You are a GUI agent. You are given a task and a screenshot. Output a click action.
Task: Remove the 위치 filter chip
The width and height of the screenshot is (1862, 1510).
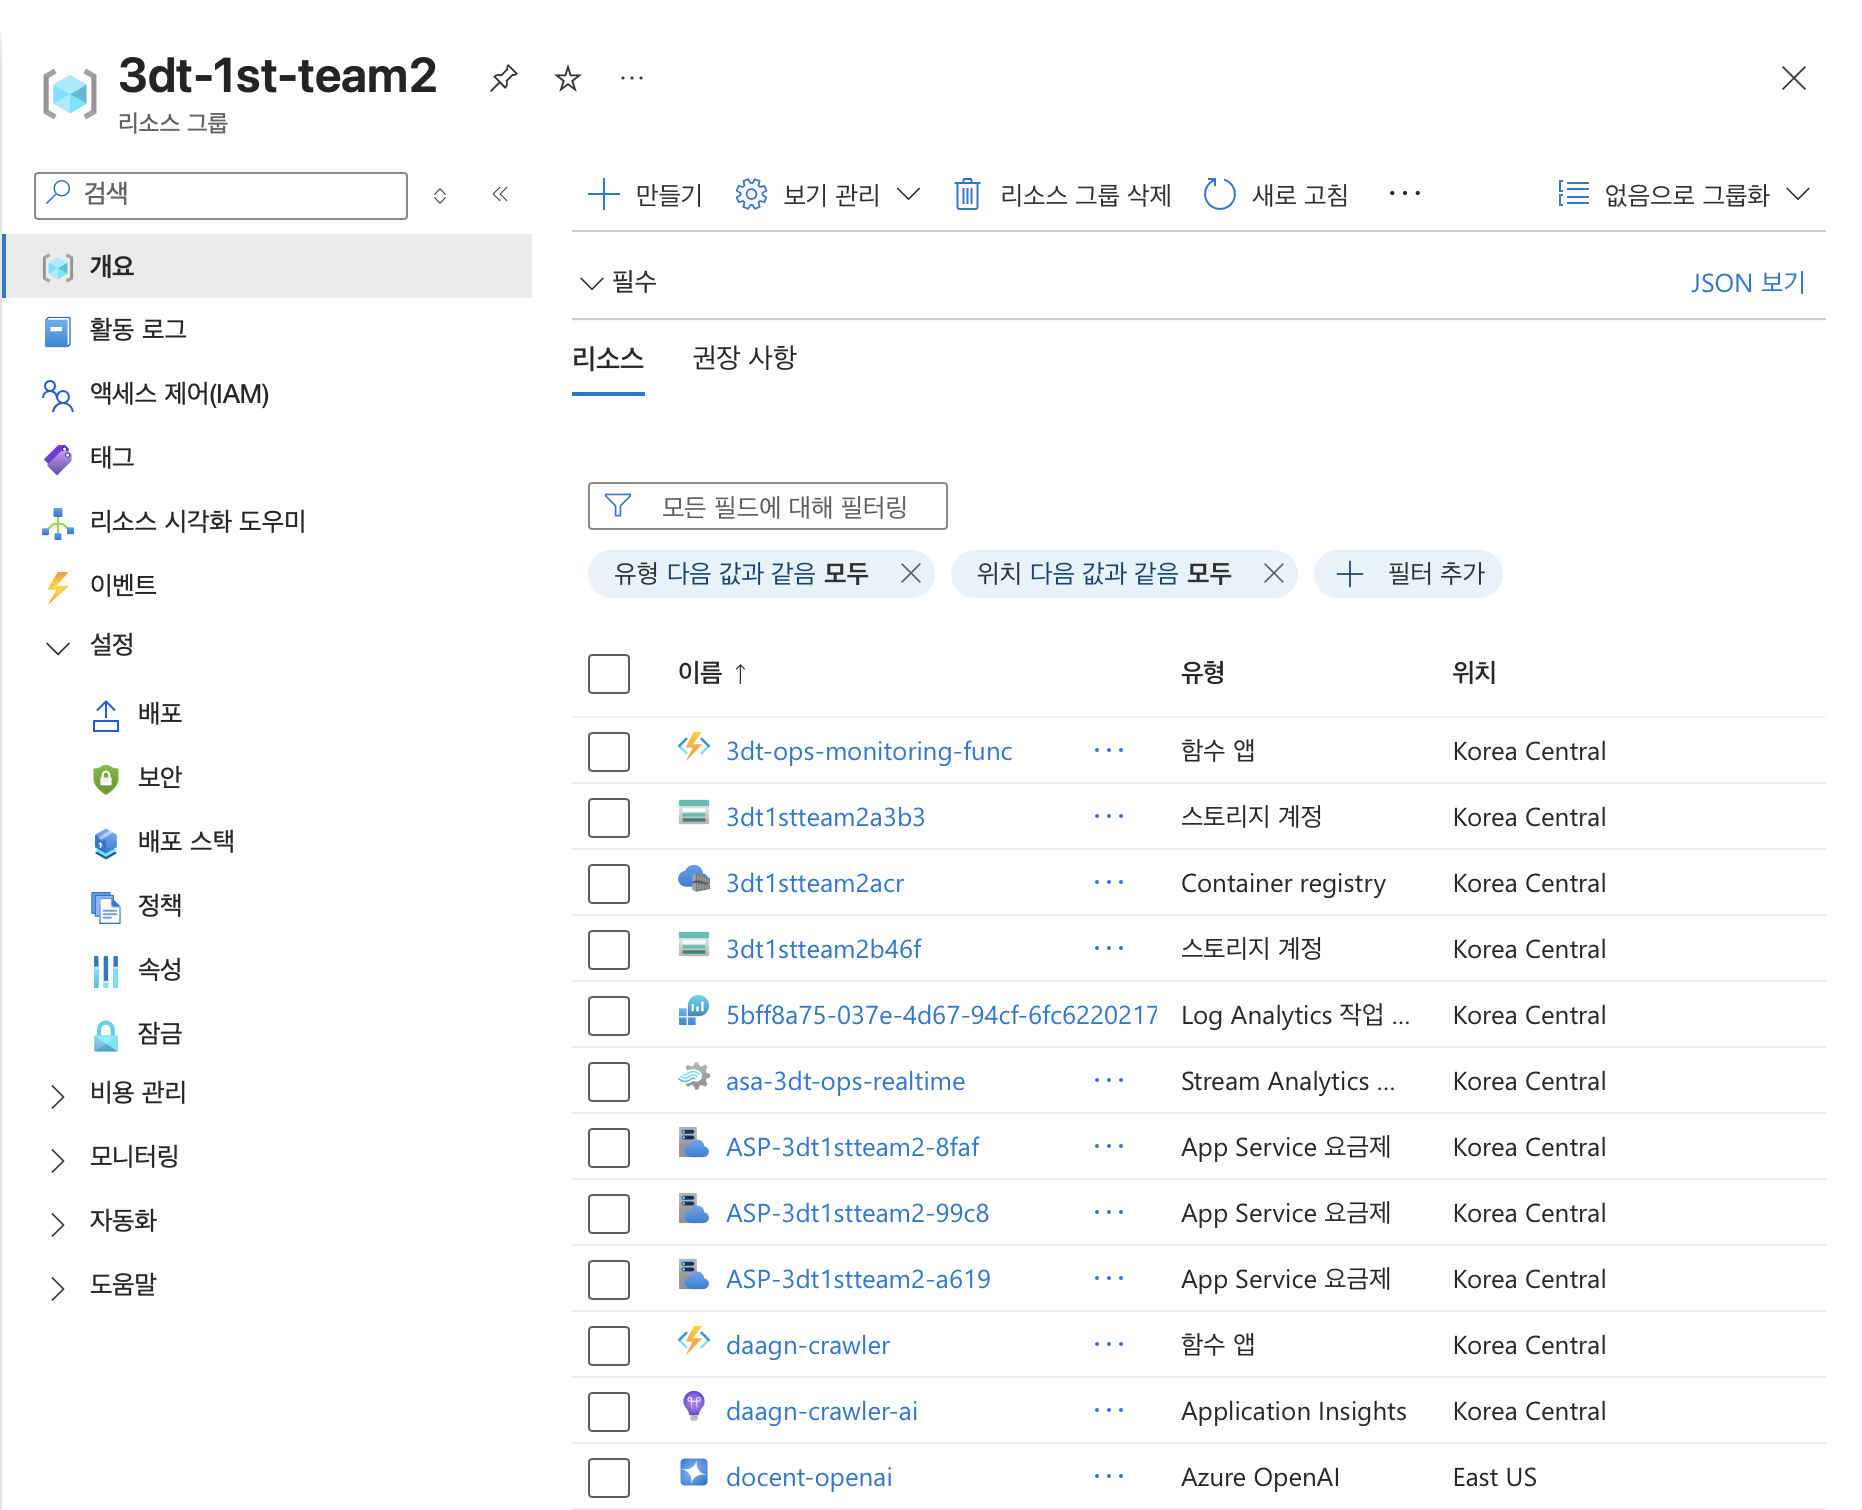[1273, 574]
